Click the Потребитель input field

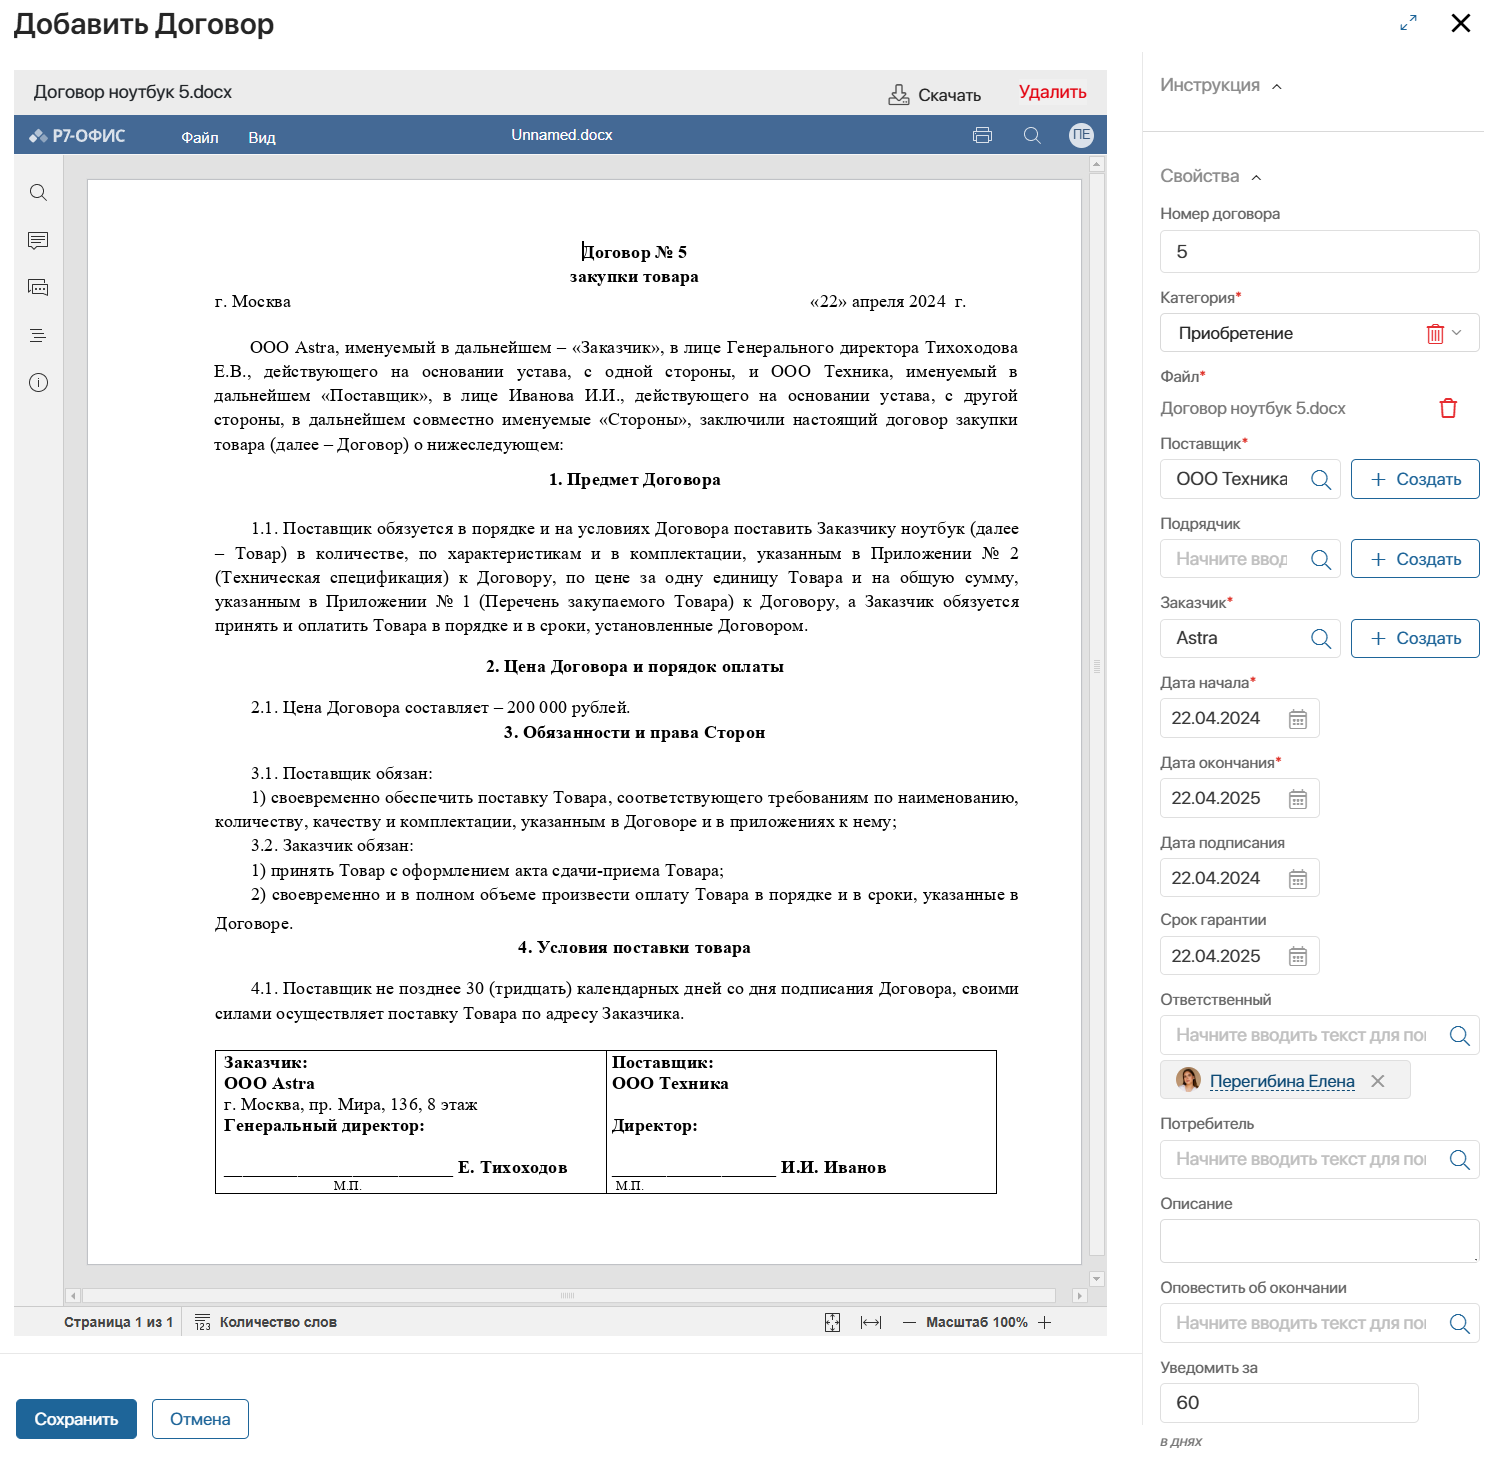click(1319, 1160)
